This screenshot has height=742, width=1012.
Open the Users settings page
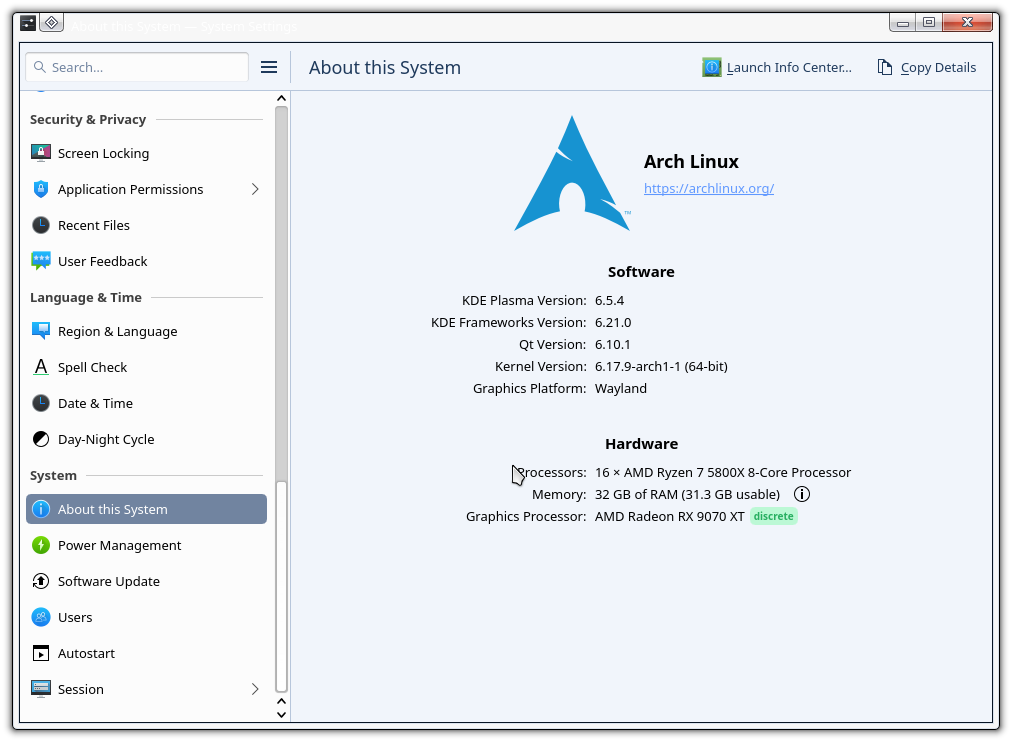pyautogui.click(x=147, y=617)
